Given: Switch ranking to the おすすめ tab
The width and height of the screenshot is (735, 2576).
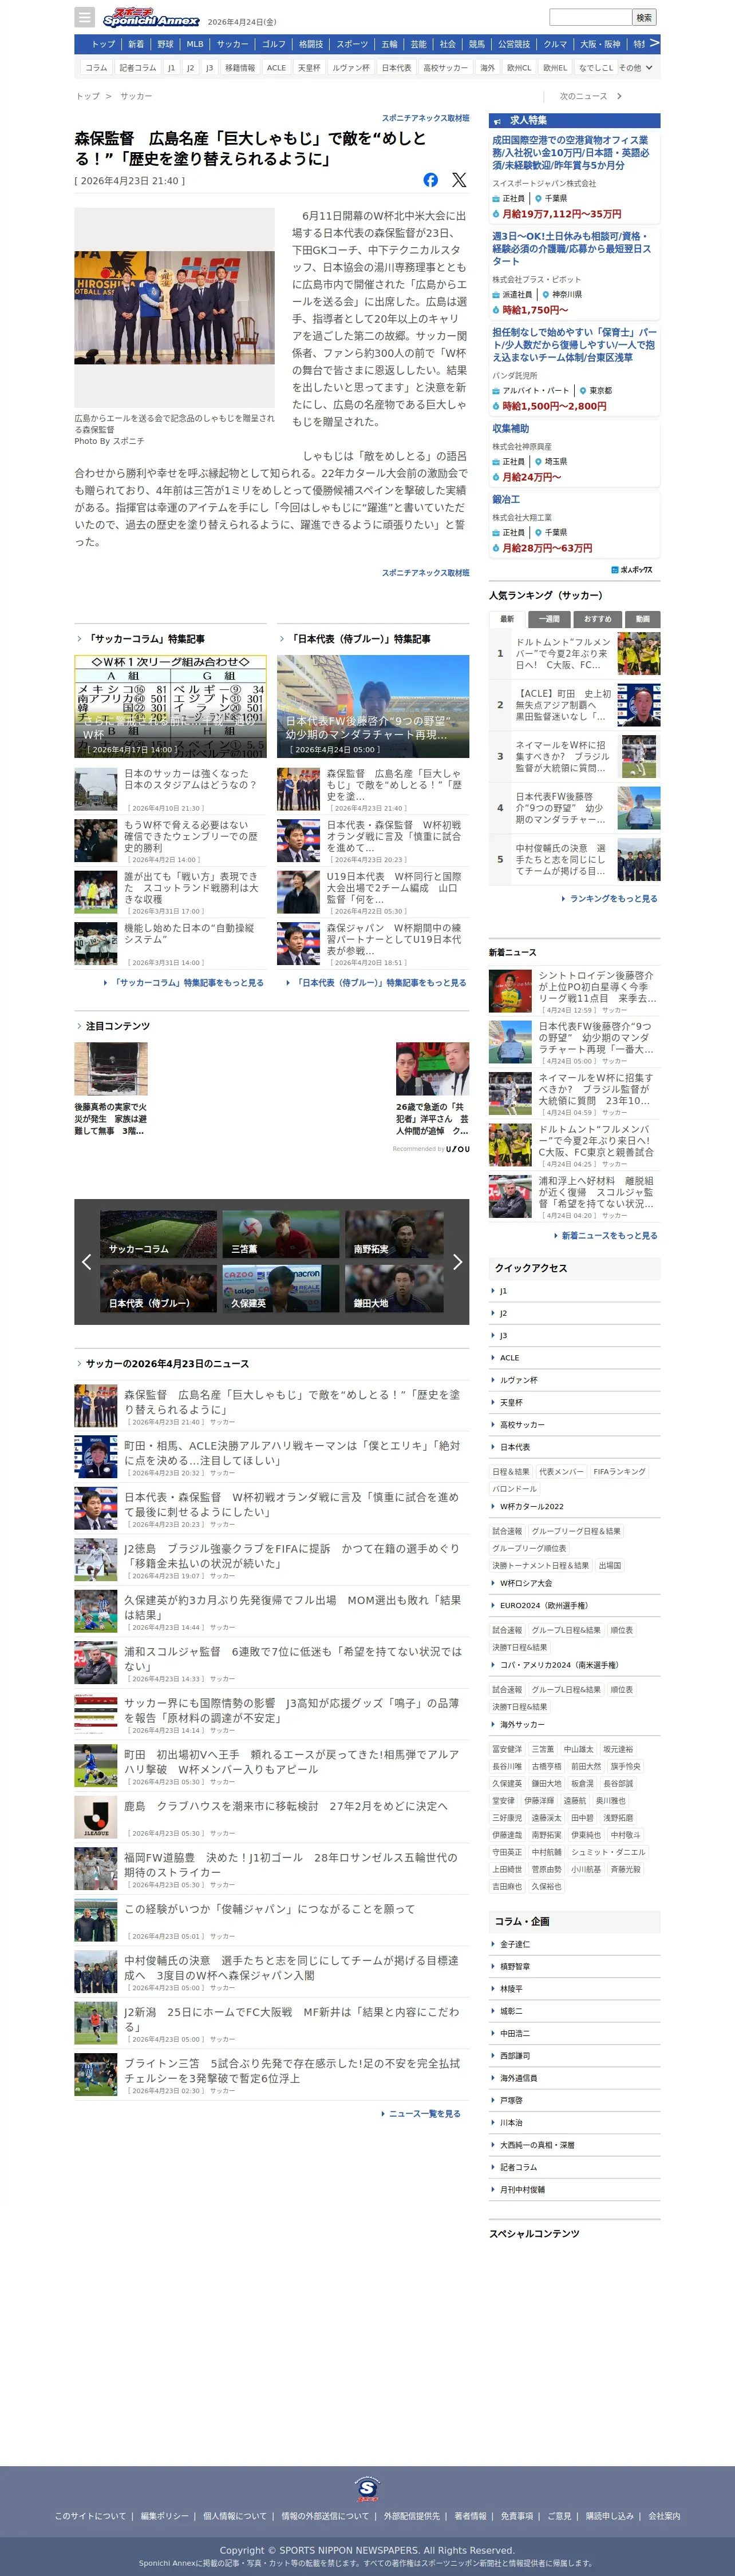Looking at the screenshot, I should [x=597, y=619].
